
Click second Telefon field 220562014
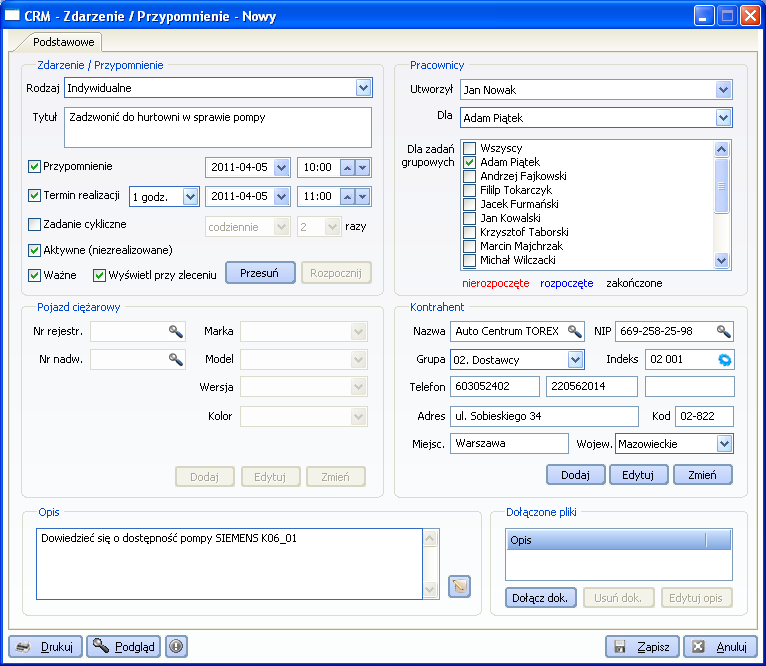[592, 387]
